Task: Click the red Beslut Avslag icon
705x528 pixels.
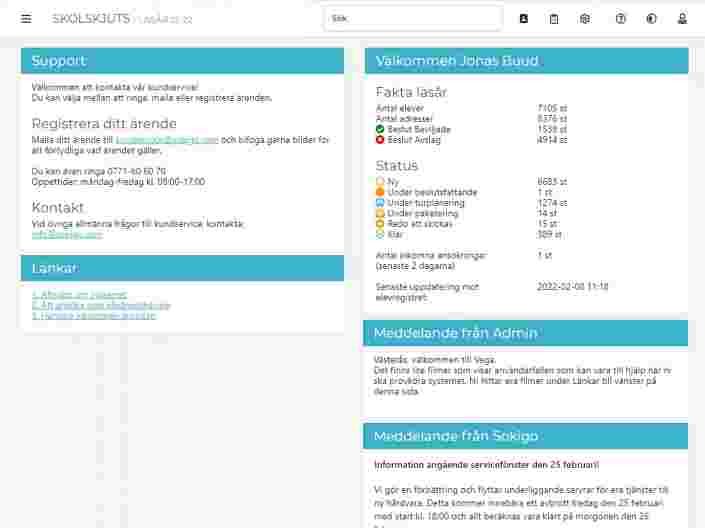Action: click(380, 140)
